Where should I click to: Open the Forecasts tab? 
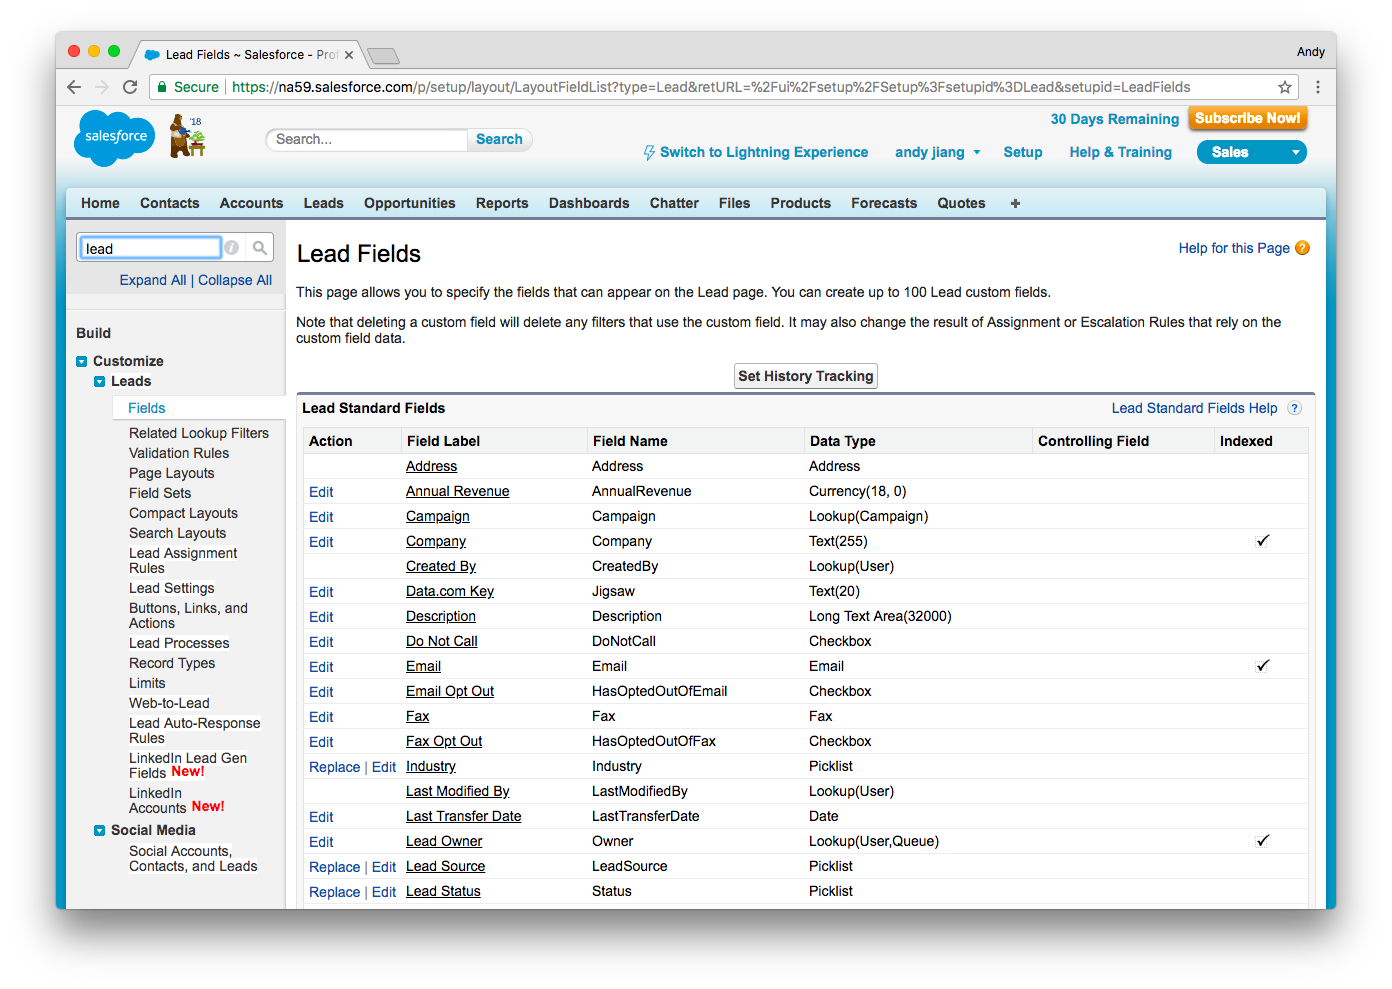coord(884,203)
